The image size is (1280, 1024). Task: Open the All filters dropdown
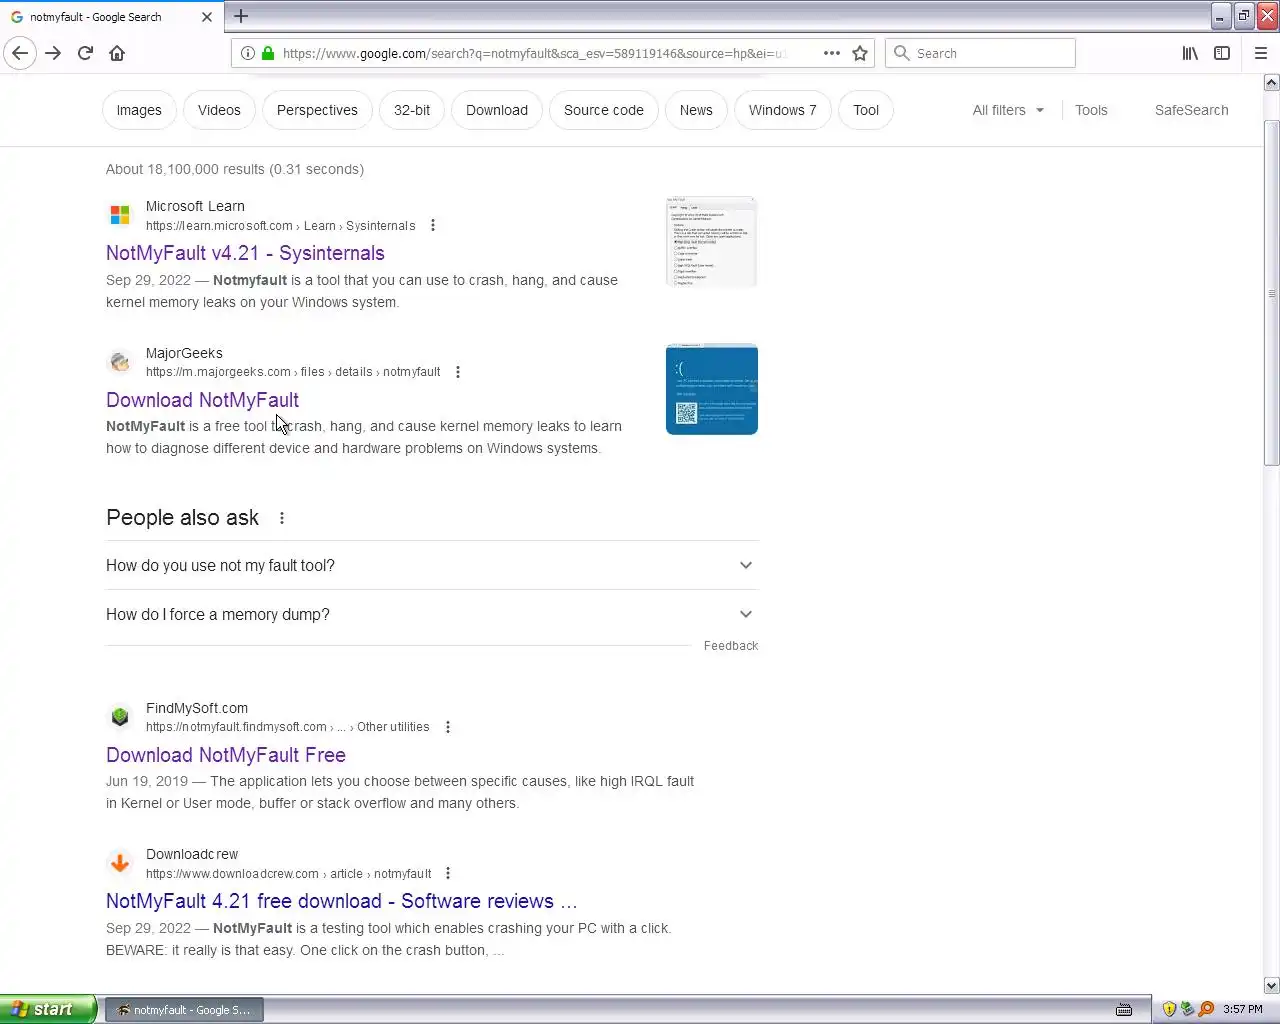[x=1008, y=110]
